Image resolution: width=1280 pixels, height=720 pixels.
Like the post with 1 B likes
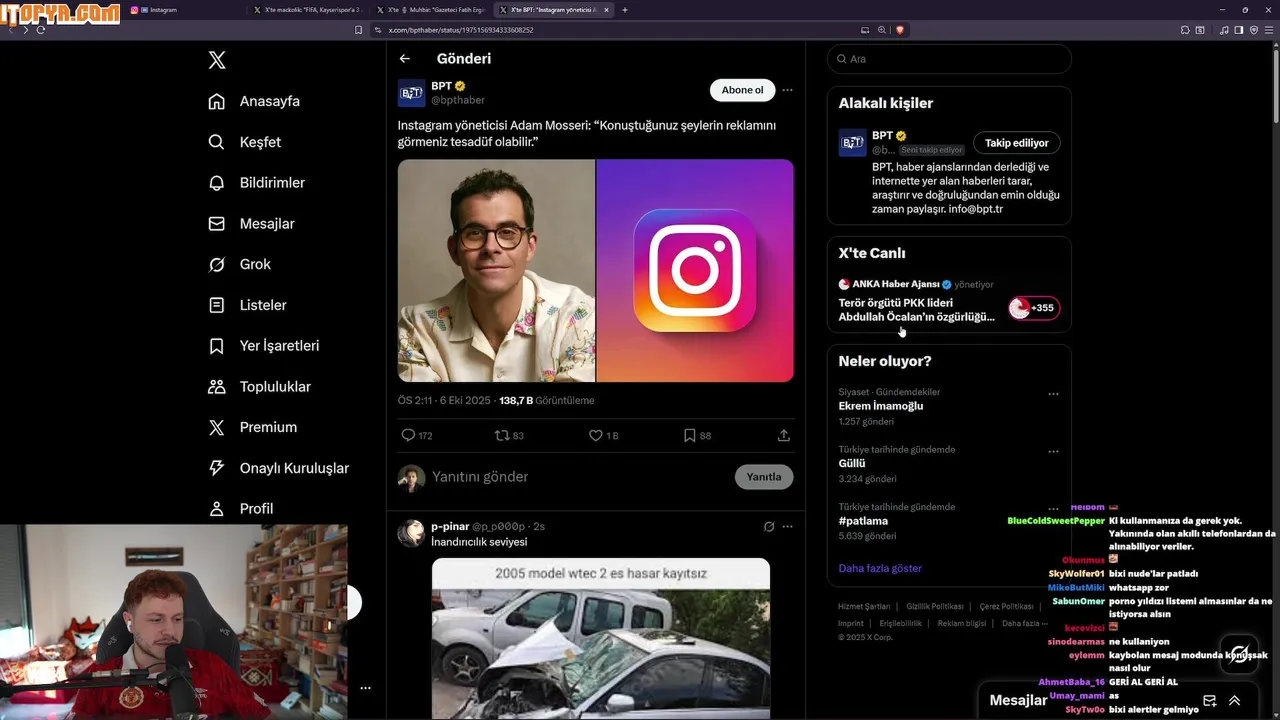click(x=595, y=435)
